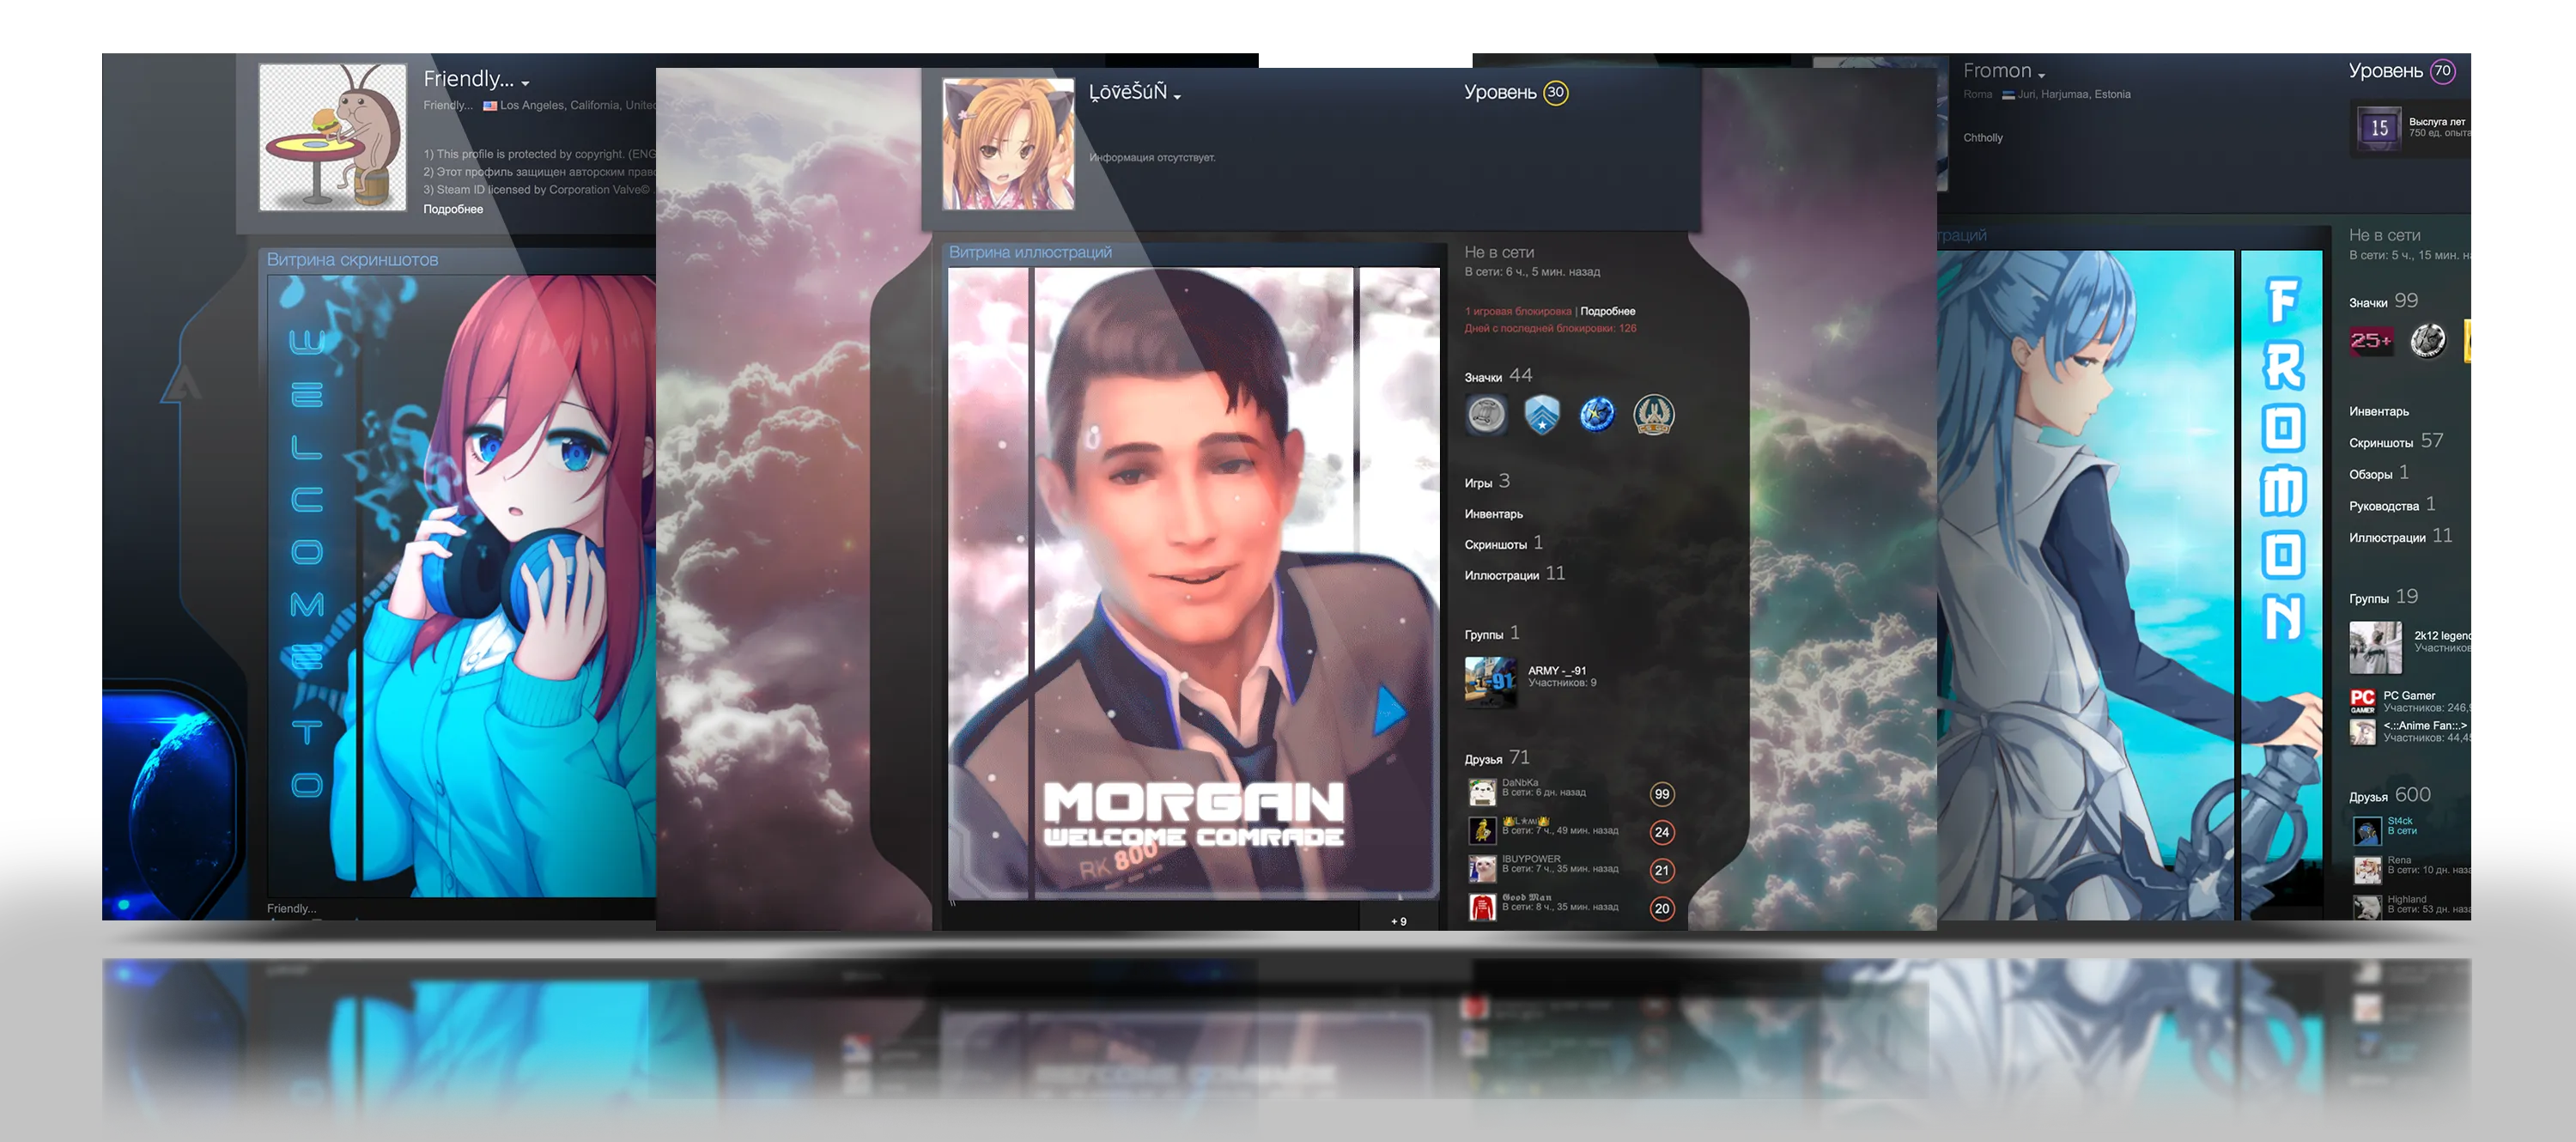Click the level 70 circle on Fromon profile
The width and height of the screenshot is (2576, 1142).
[x=2442, y=70]
